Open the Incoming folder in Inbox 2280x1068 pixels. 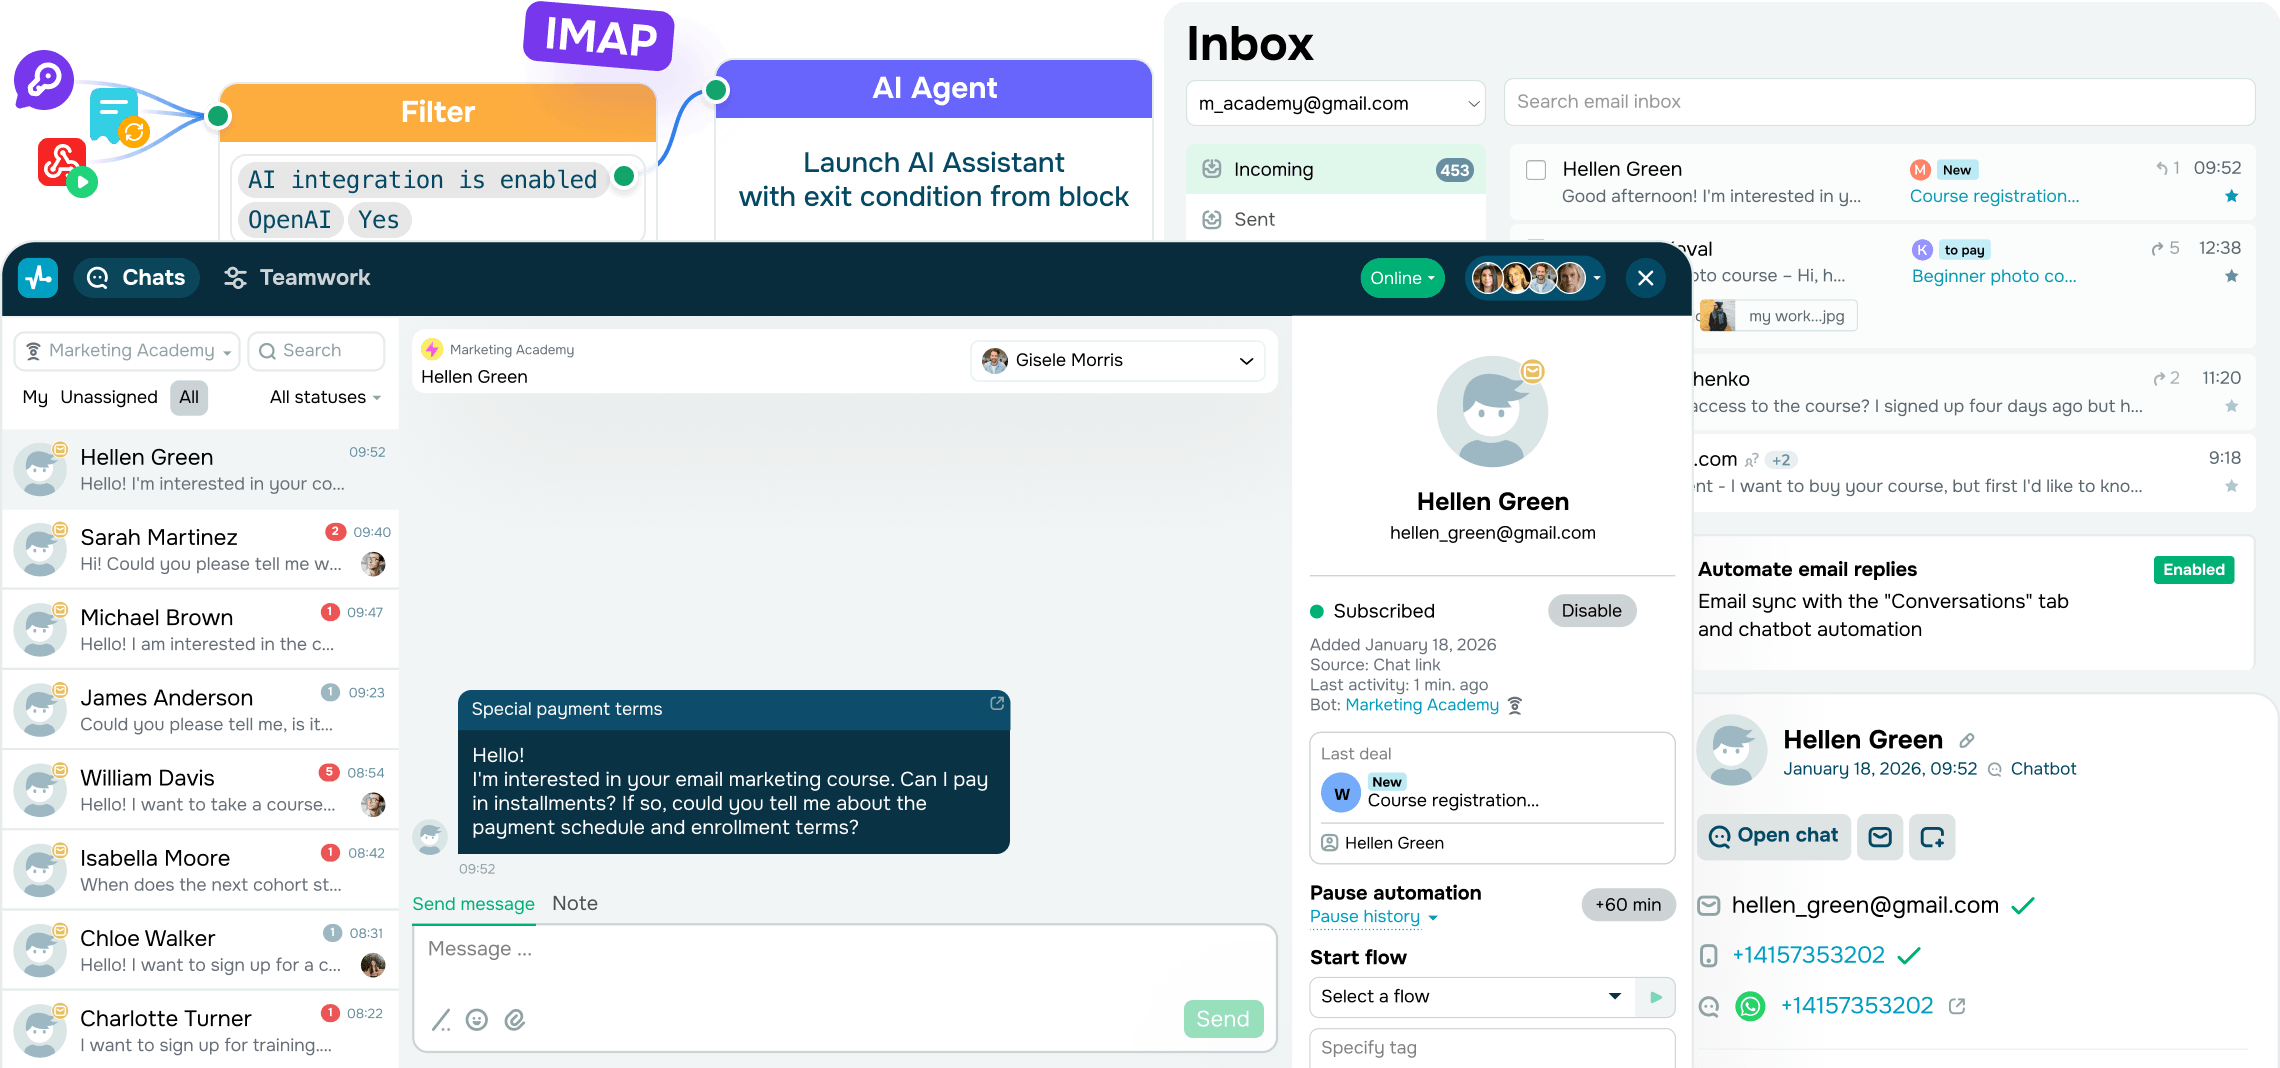click(1336, 169)
